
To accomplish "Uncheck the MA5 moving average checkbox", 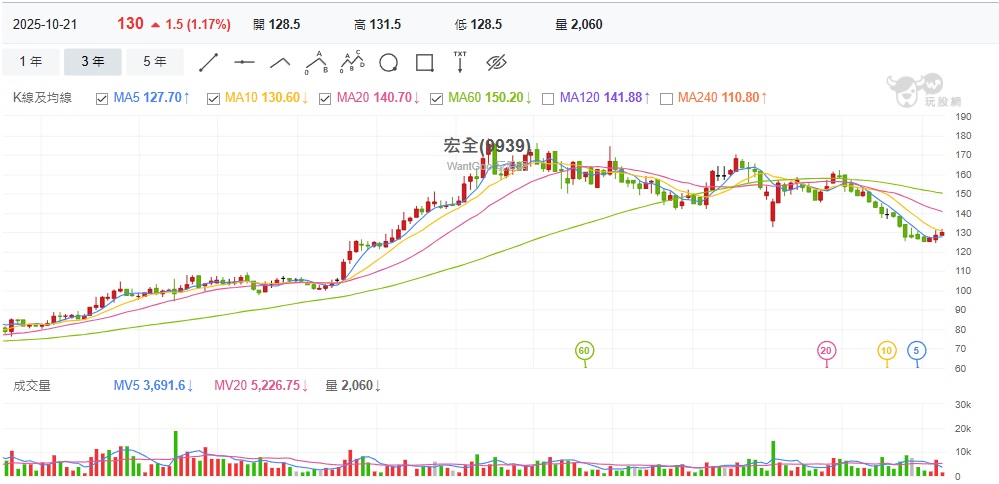I will (101, 98).
